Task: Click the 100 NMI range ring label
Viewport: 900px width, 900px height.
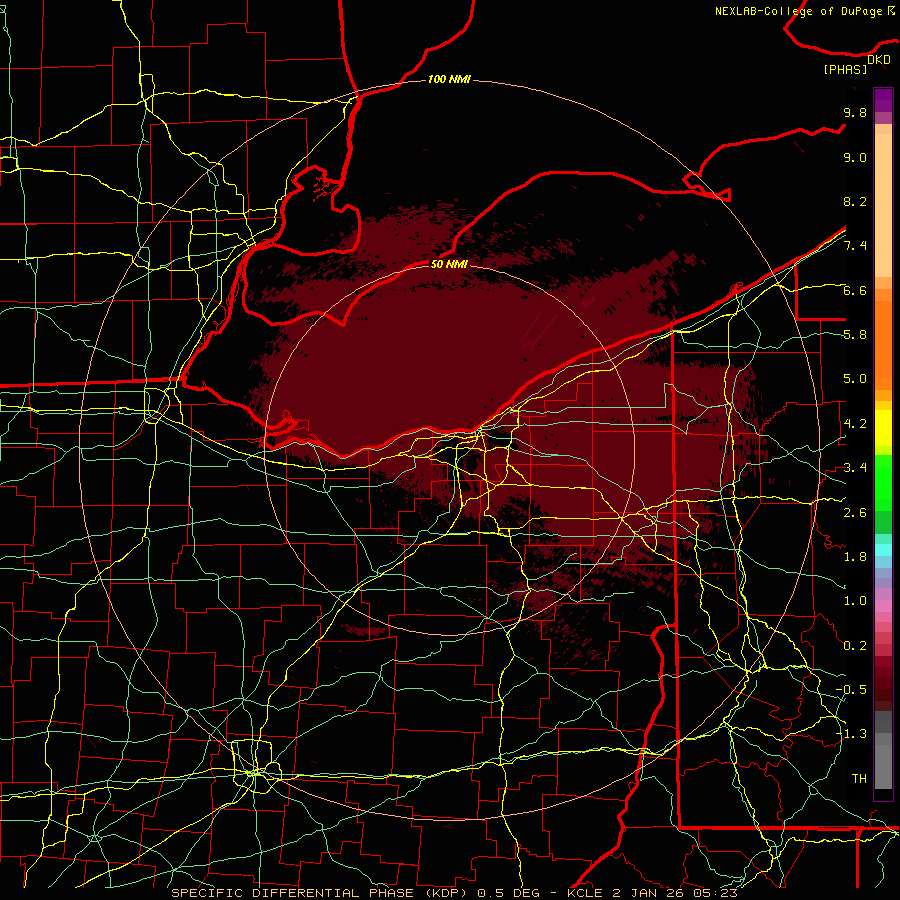Action: point(449,79)
